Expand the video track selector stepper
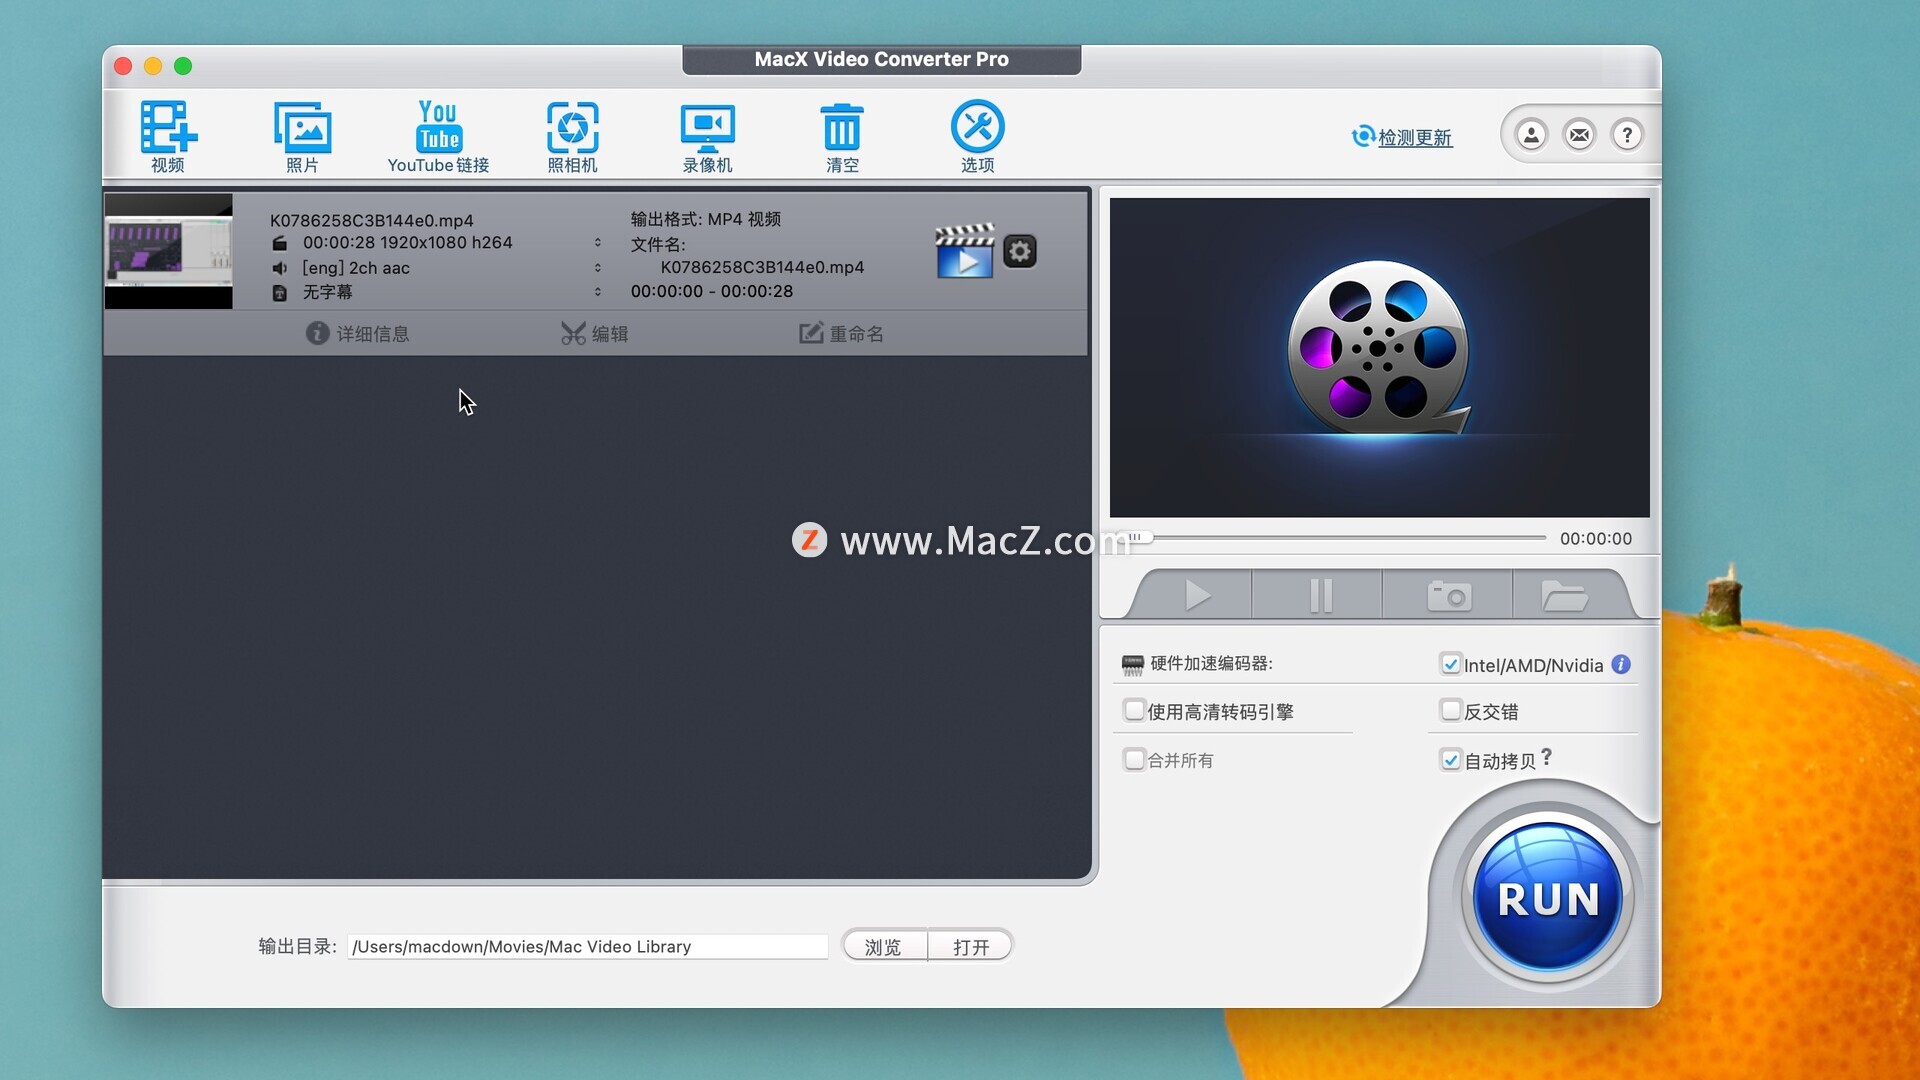1920x1080 pixels. point(598,242)
